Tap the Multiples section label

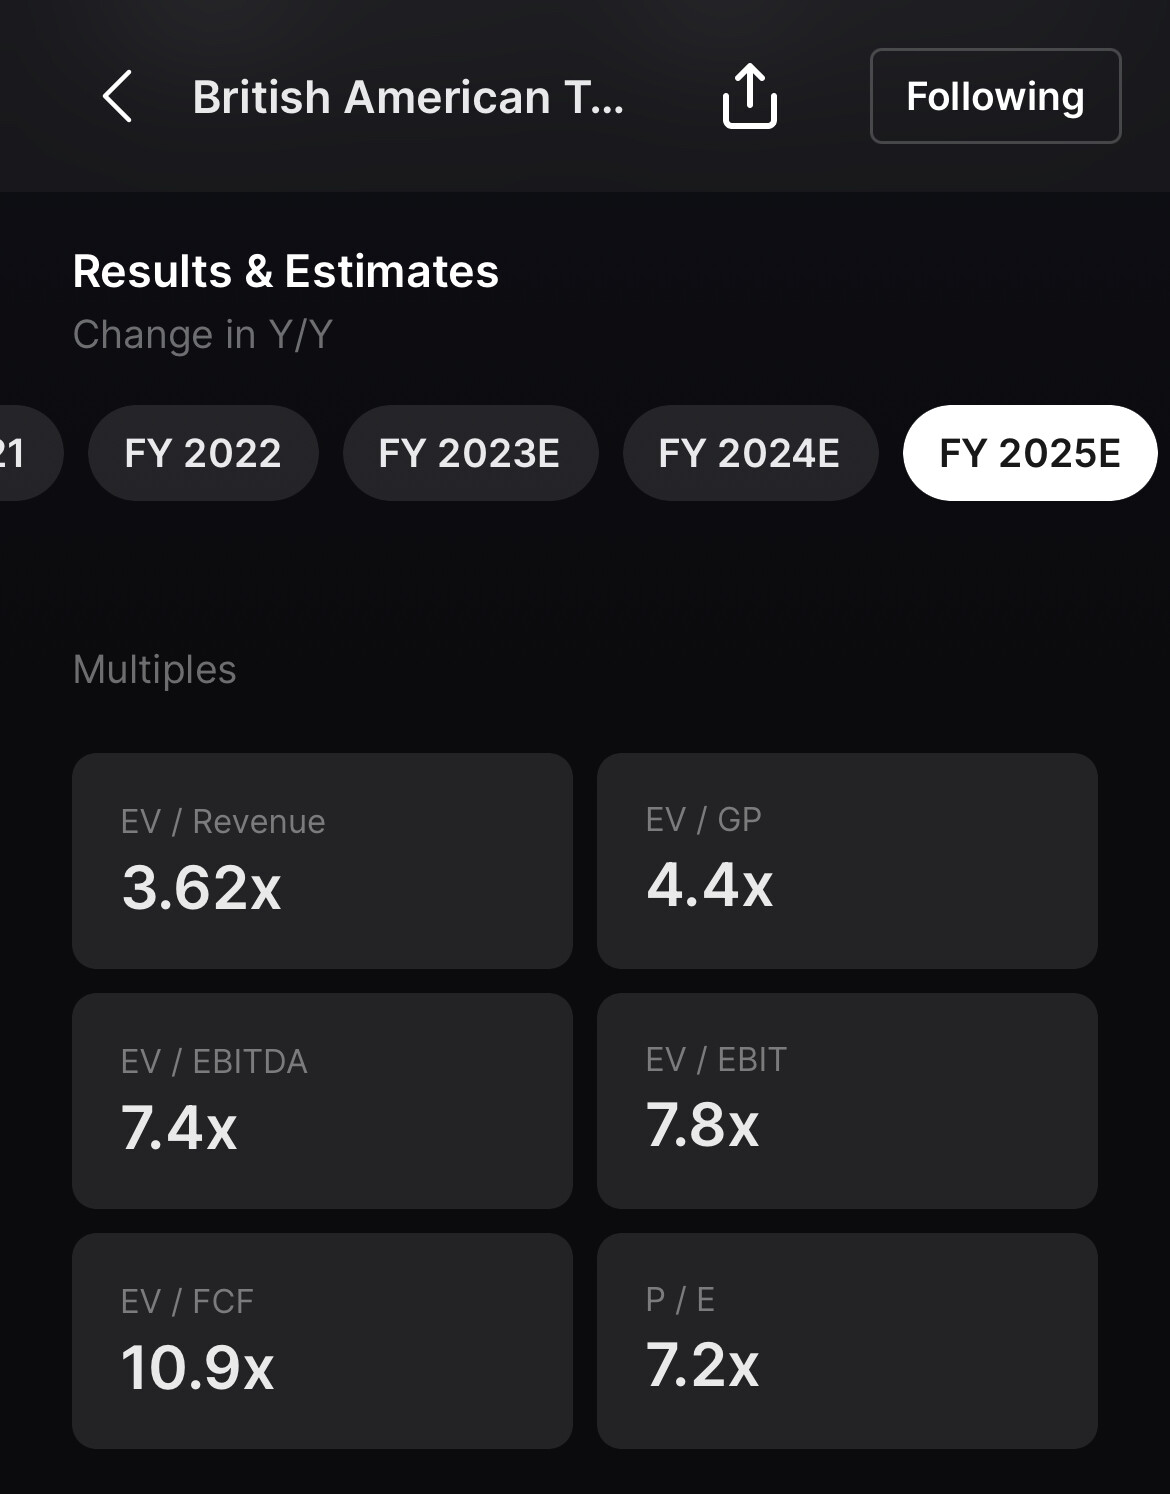pos(154,669)
